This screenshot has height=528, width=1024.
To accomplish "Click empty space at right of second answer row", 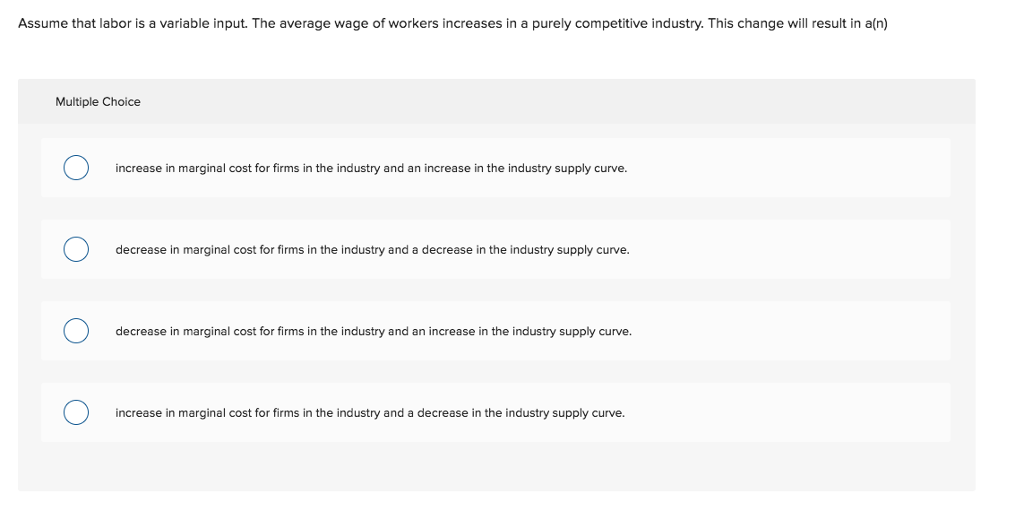I will tap(800, 250).
